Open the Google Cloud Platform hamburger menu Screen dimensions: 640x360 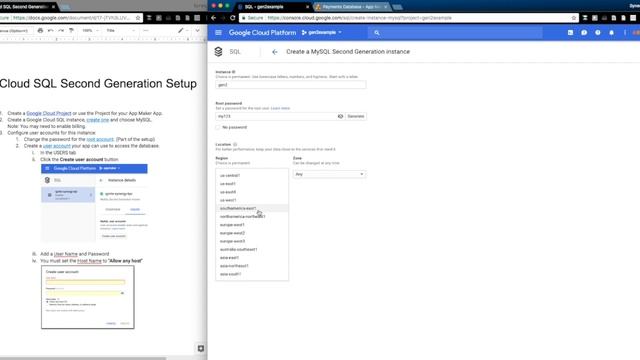point(218,33)
